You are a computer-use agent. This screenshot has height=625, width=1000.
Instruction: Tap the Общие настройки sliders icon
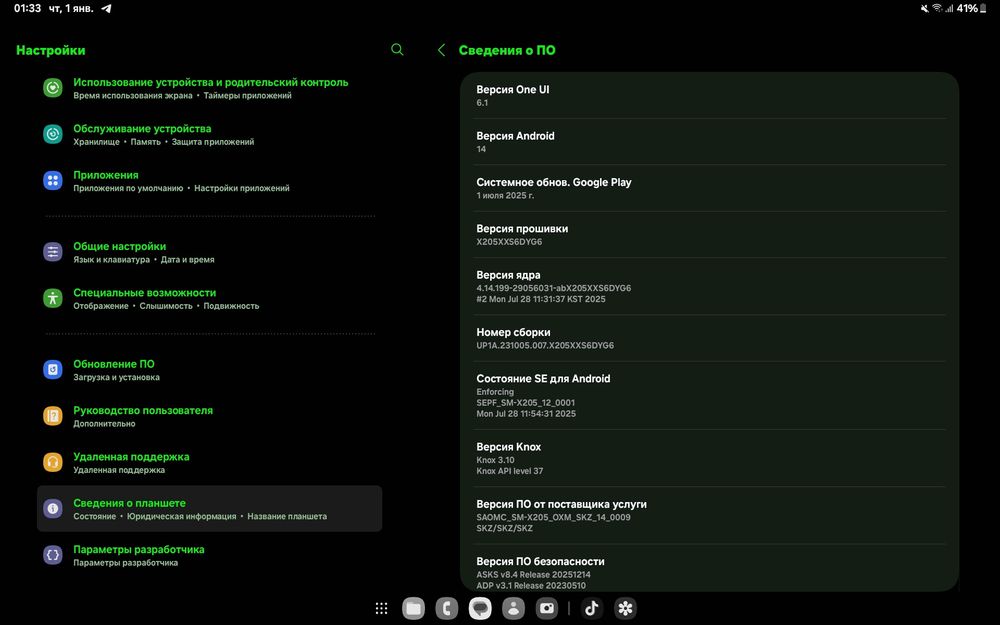53,252
